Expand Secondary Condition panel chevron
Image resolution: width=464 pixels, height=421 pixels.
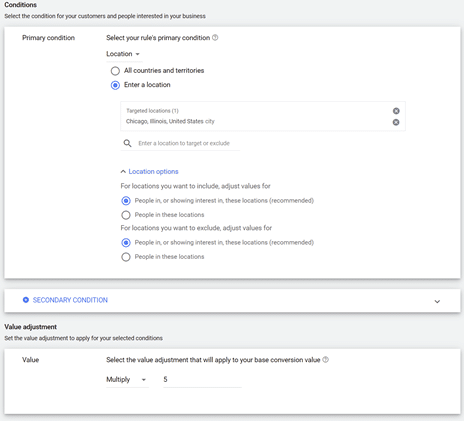click(437, 301)
